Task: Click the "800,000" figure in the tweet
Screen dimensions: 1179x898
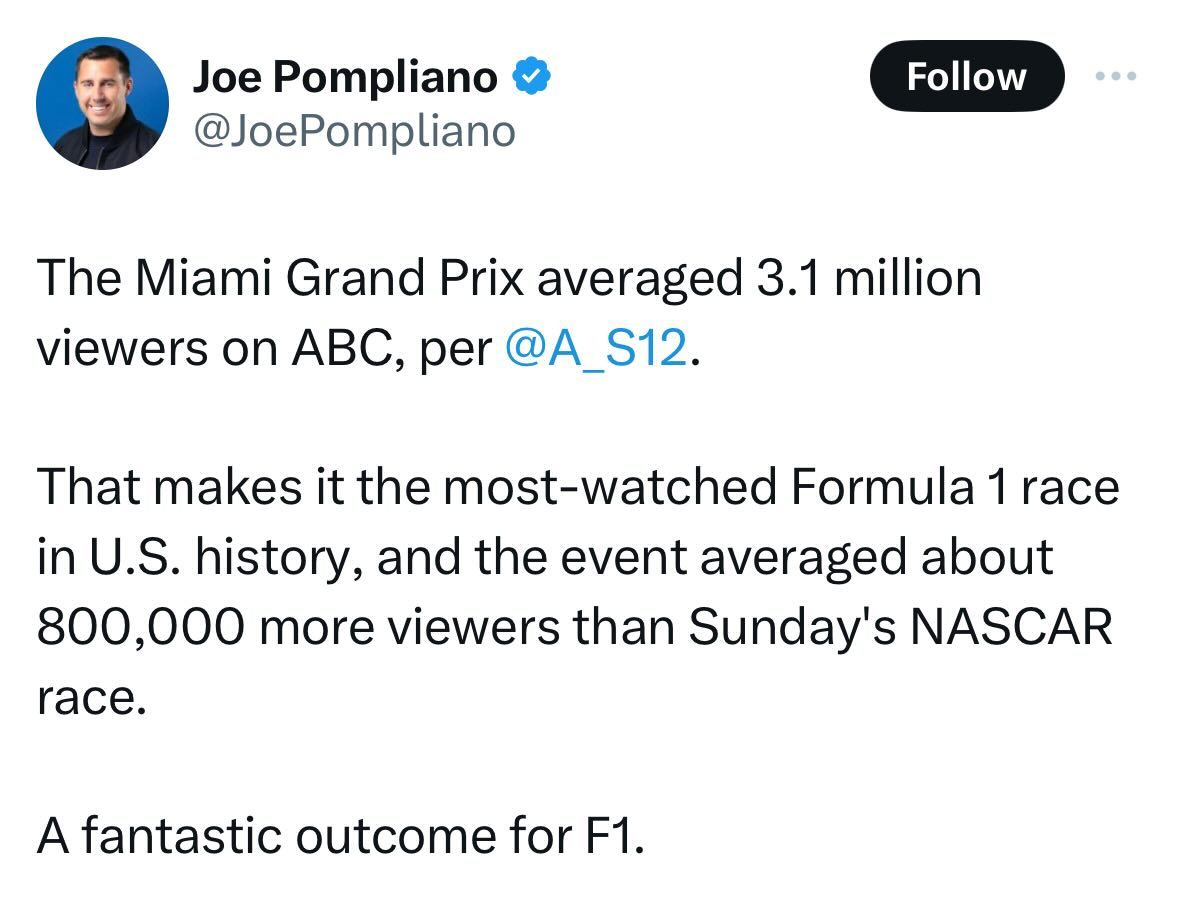Action: point(141,628)
